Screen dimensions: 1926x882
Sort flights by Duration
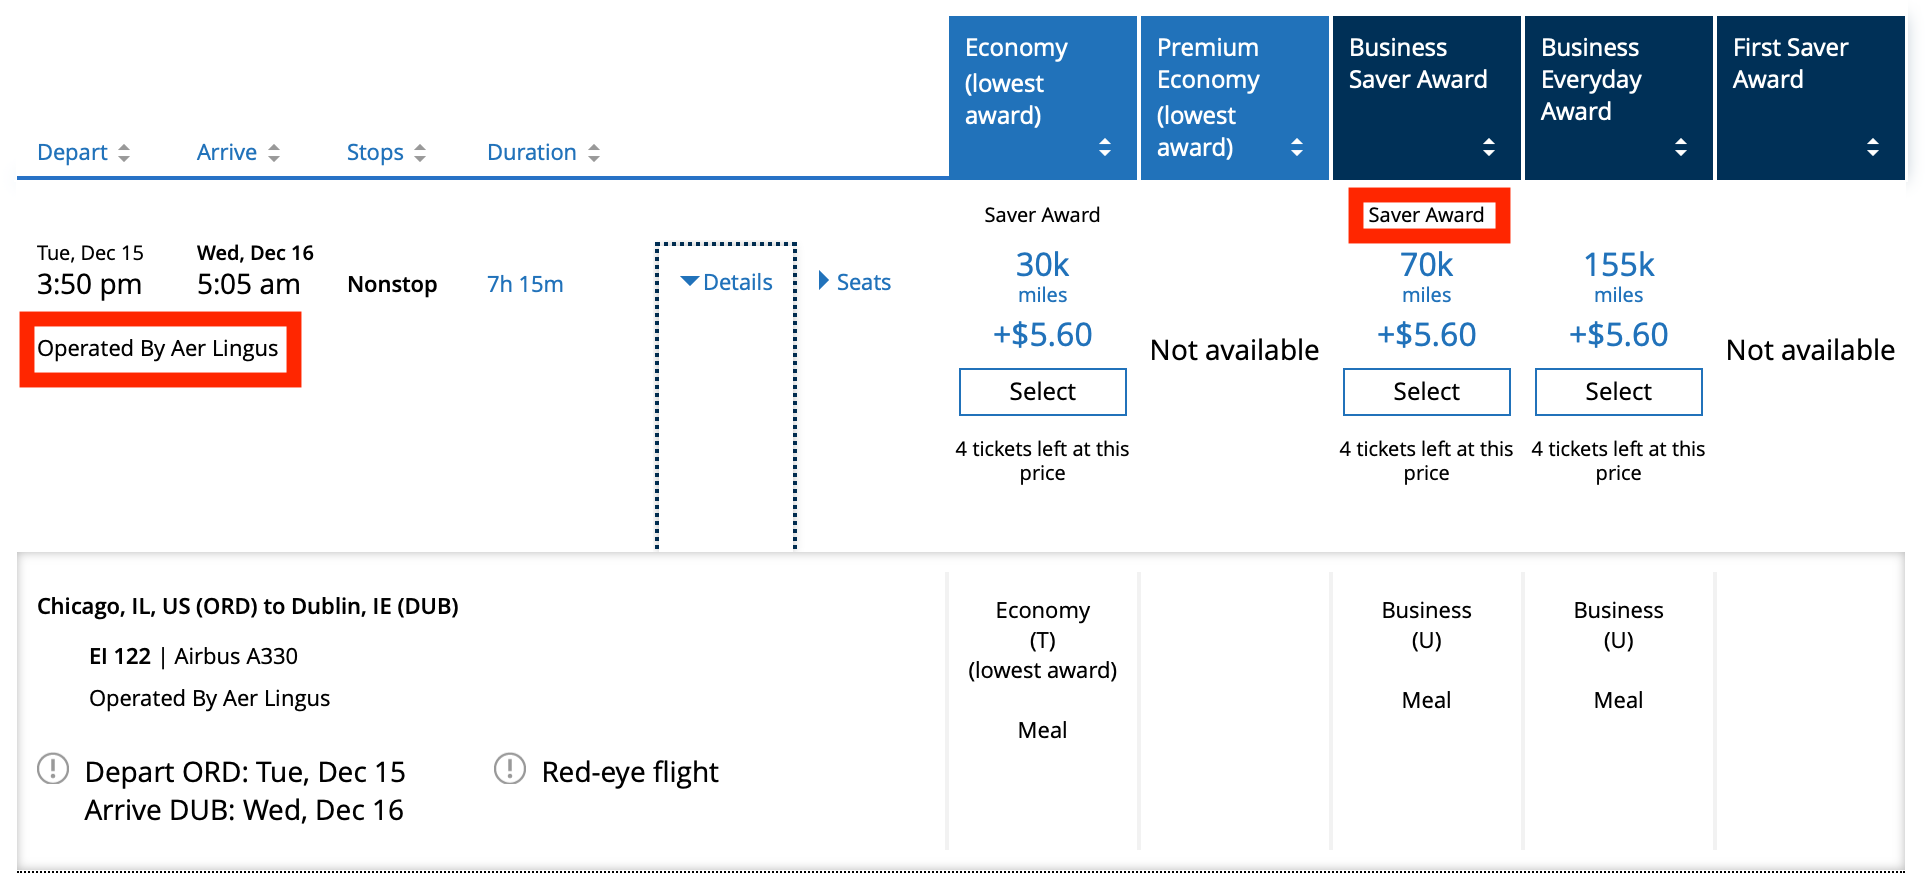pos(594,152)
